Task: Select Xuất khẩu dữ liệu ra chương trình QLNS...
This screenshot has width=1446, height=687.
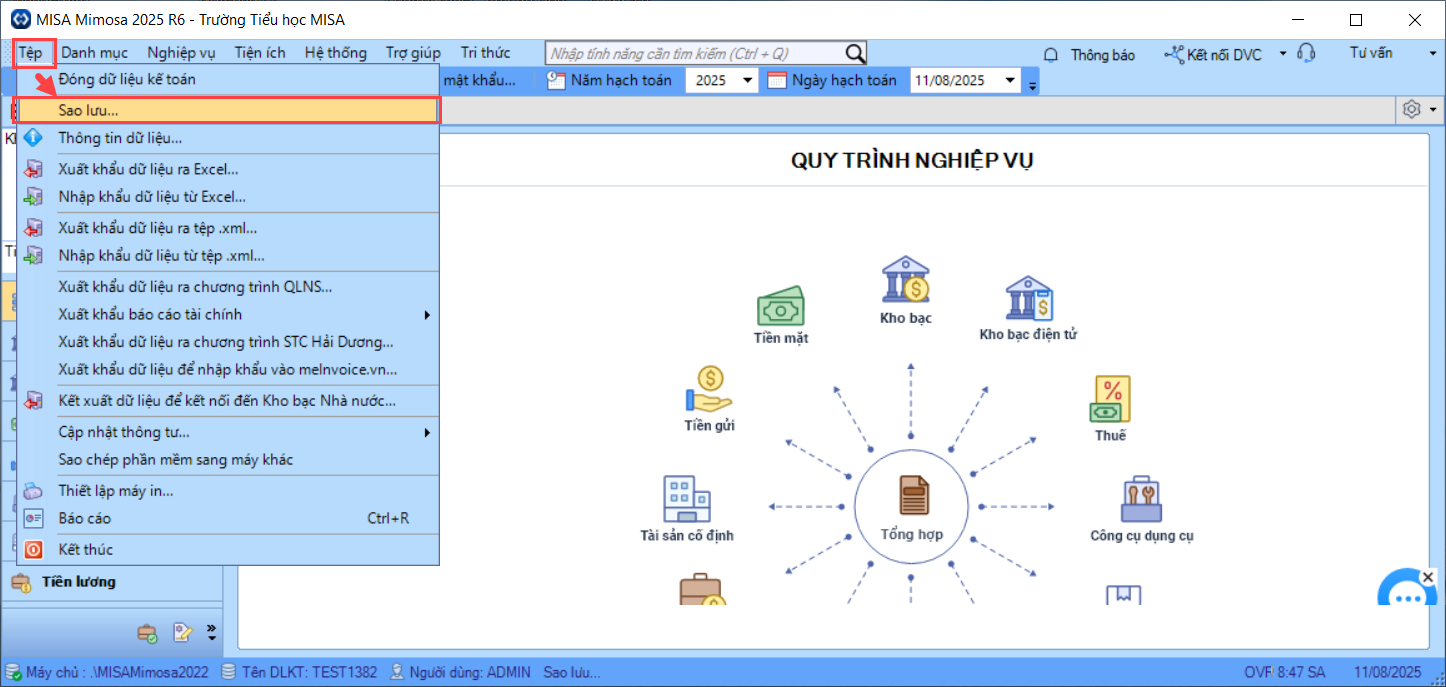Action: pyautogui.click(x=228, y=287)
